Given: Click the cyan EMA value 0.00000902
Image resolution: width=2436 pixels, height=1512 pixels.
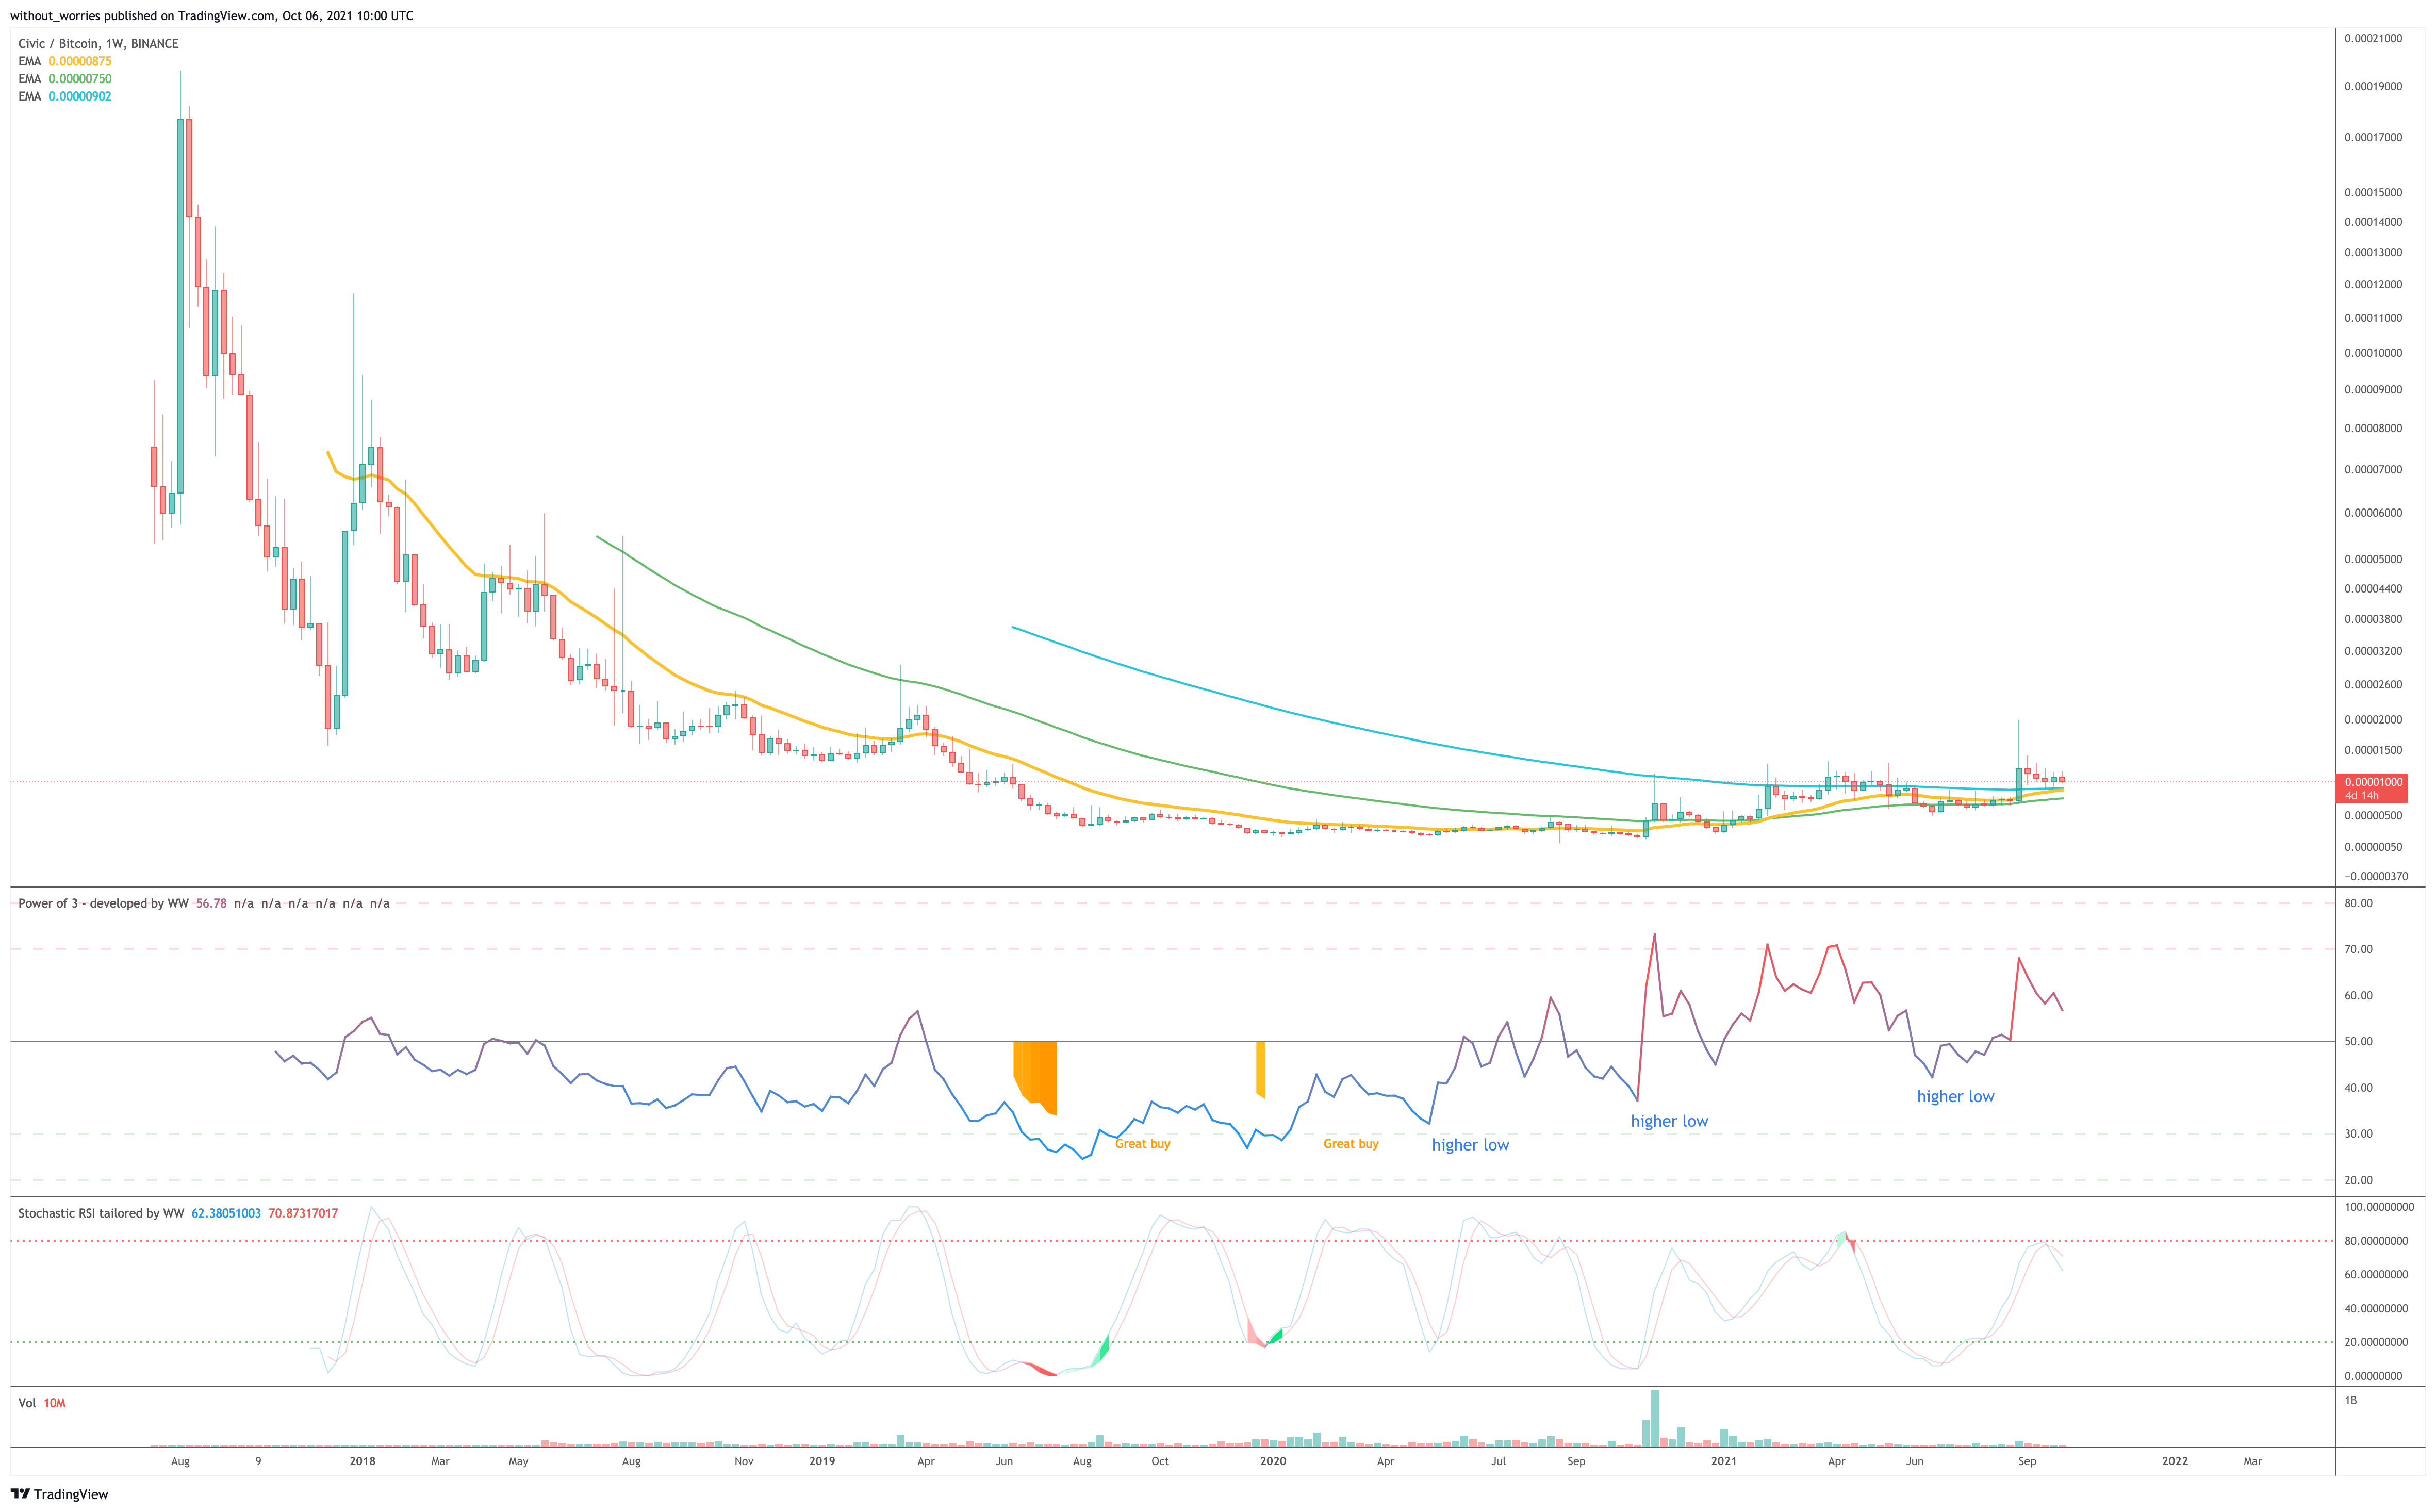Looking at the screenshot, I should tap(80, 97).
